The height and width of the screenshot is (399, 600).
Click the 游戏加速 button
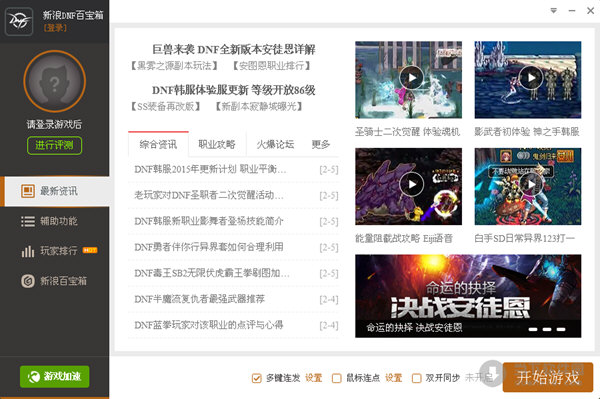click(55, 376)
